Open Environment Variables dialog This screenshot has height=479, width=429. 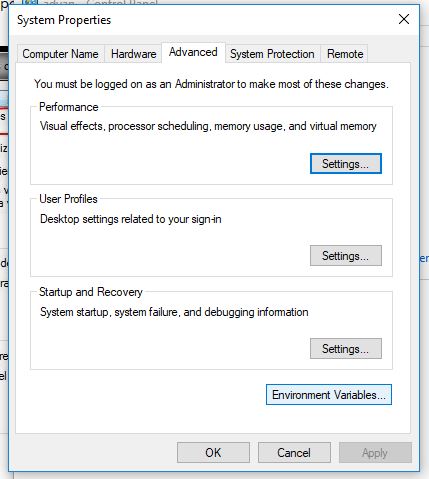point(329,395)
